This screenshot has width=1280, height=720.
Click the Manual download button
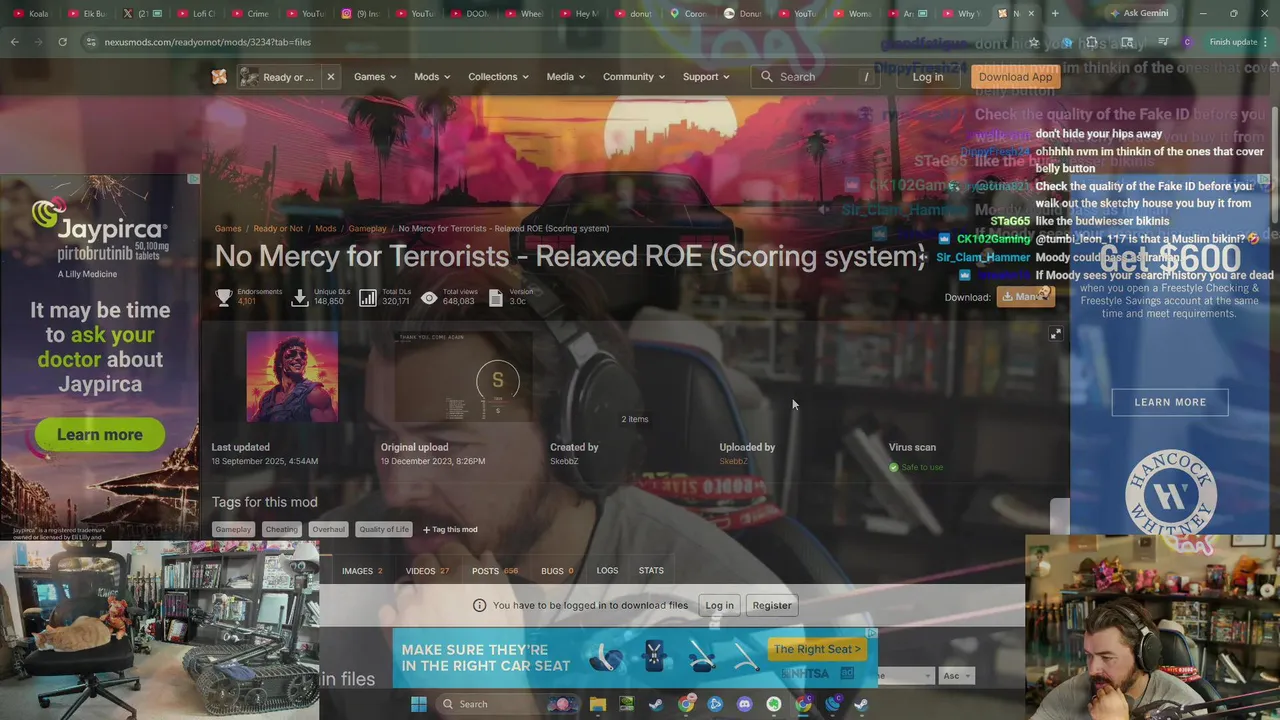point(1025,297)
